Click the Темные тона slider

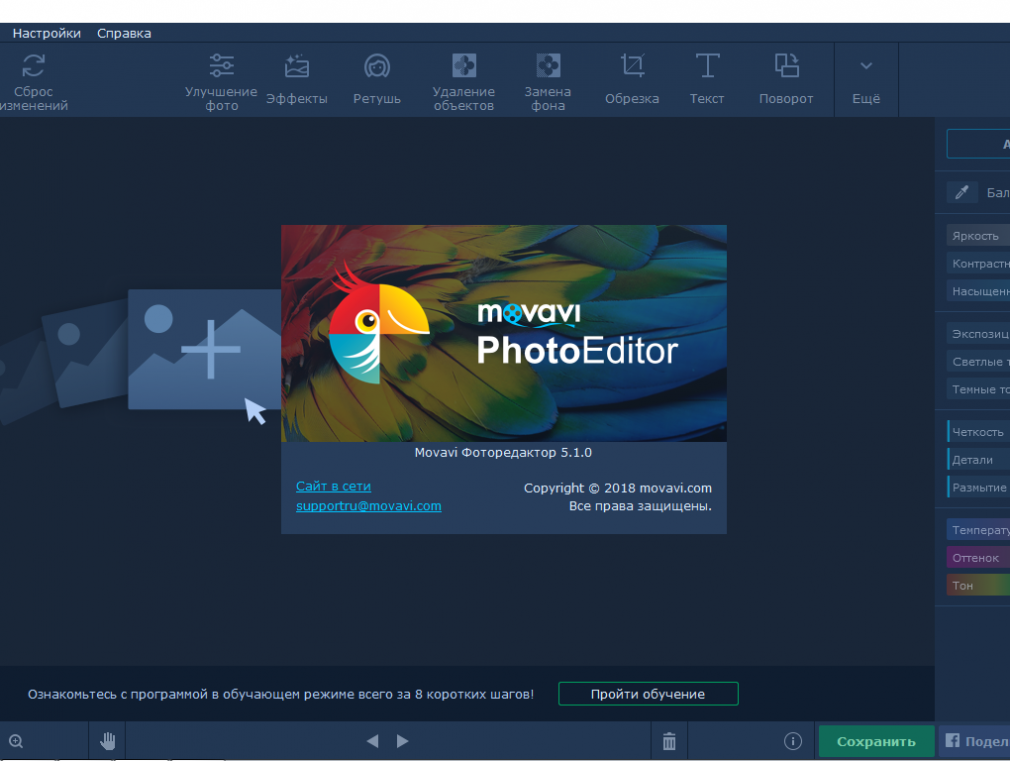(978, 389)
